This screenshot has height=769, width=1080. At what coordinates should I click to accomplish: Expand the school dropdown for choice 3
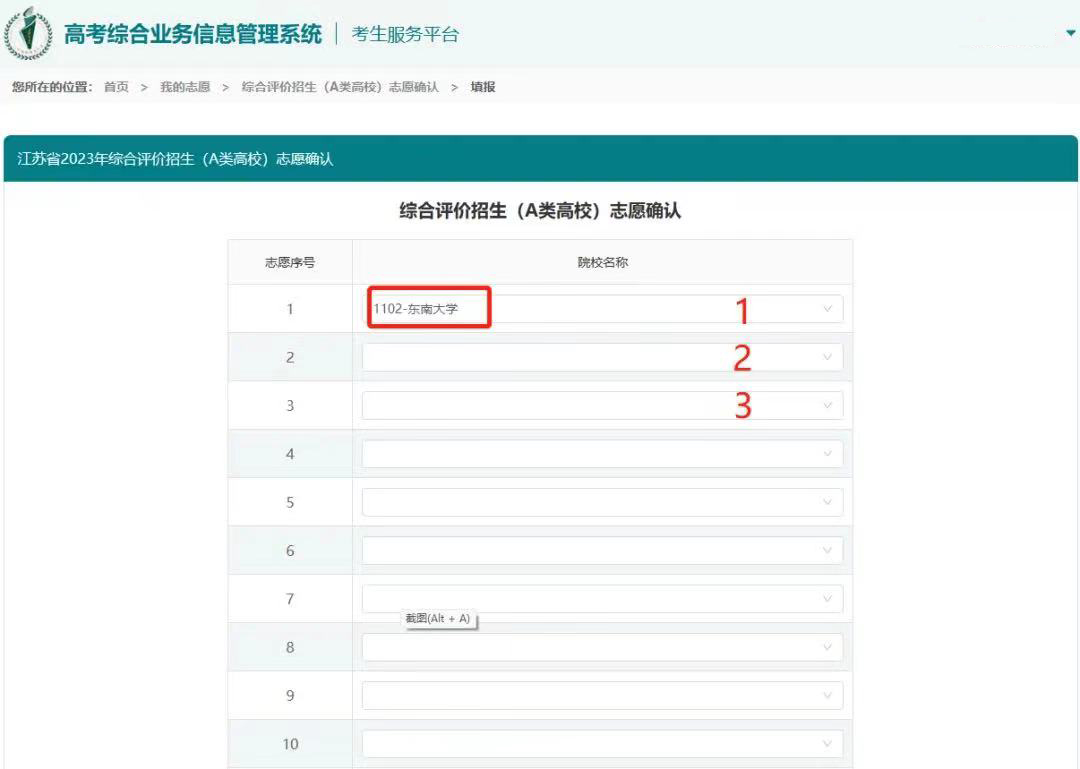[x=602, y=405]
